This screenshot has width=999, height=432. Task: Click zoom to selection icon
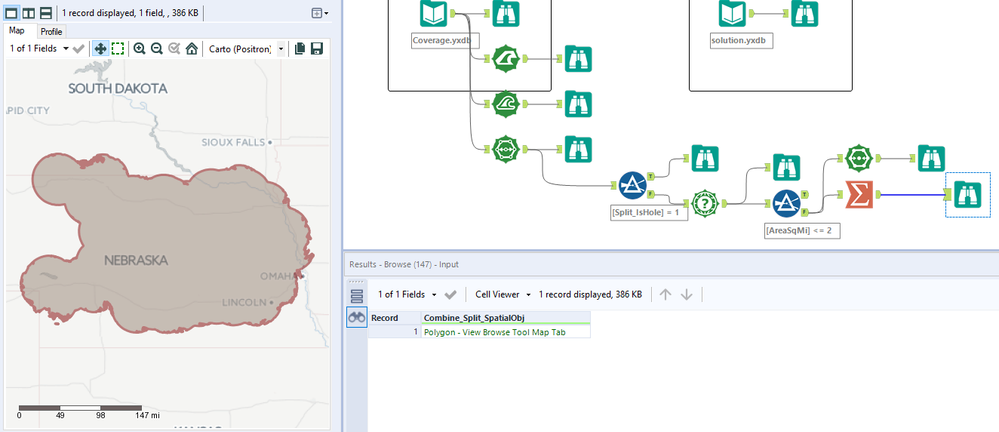point(174,48)
